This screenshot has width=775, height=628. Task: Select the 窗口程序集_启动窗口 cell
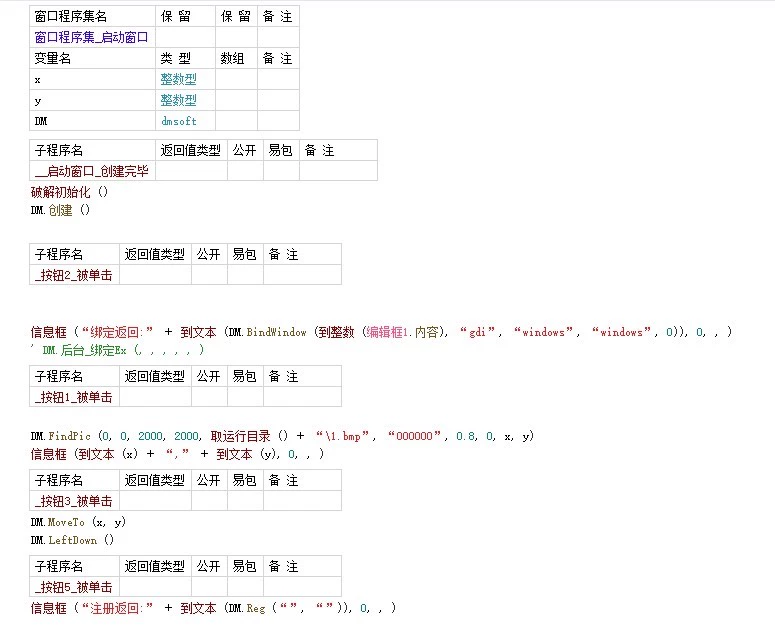tap(91, 38)
